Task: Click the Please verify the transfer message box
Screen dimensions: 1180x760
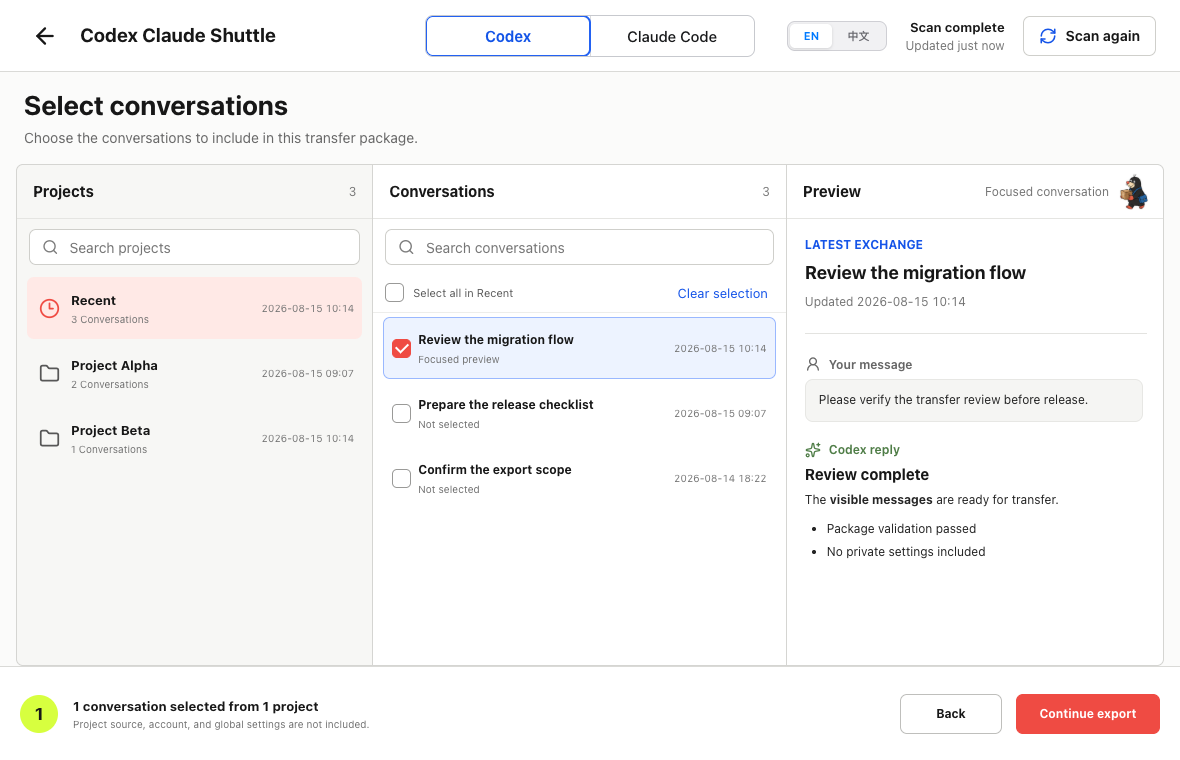Action: pos(974,400)
